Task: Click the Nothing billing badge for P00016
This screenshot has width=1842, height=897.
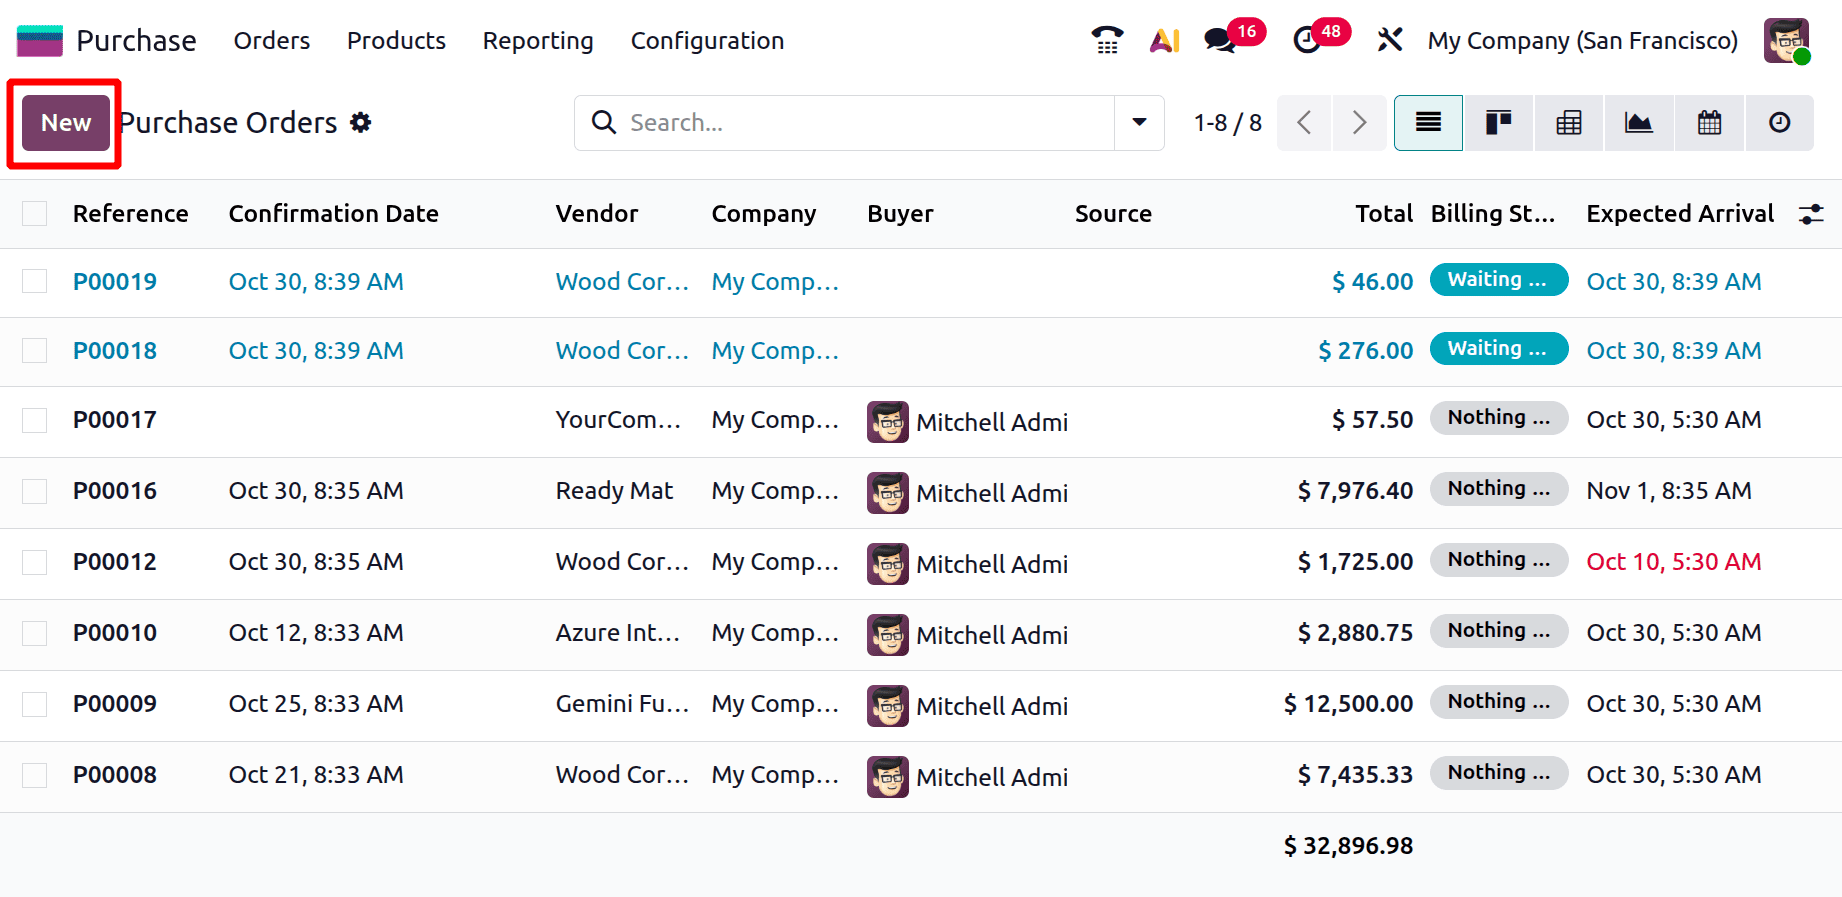Action: 1499,489
